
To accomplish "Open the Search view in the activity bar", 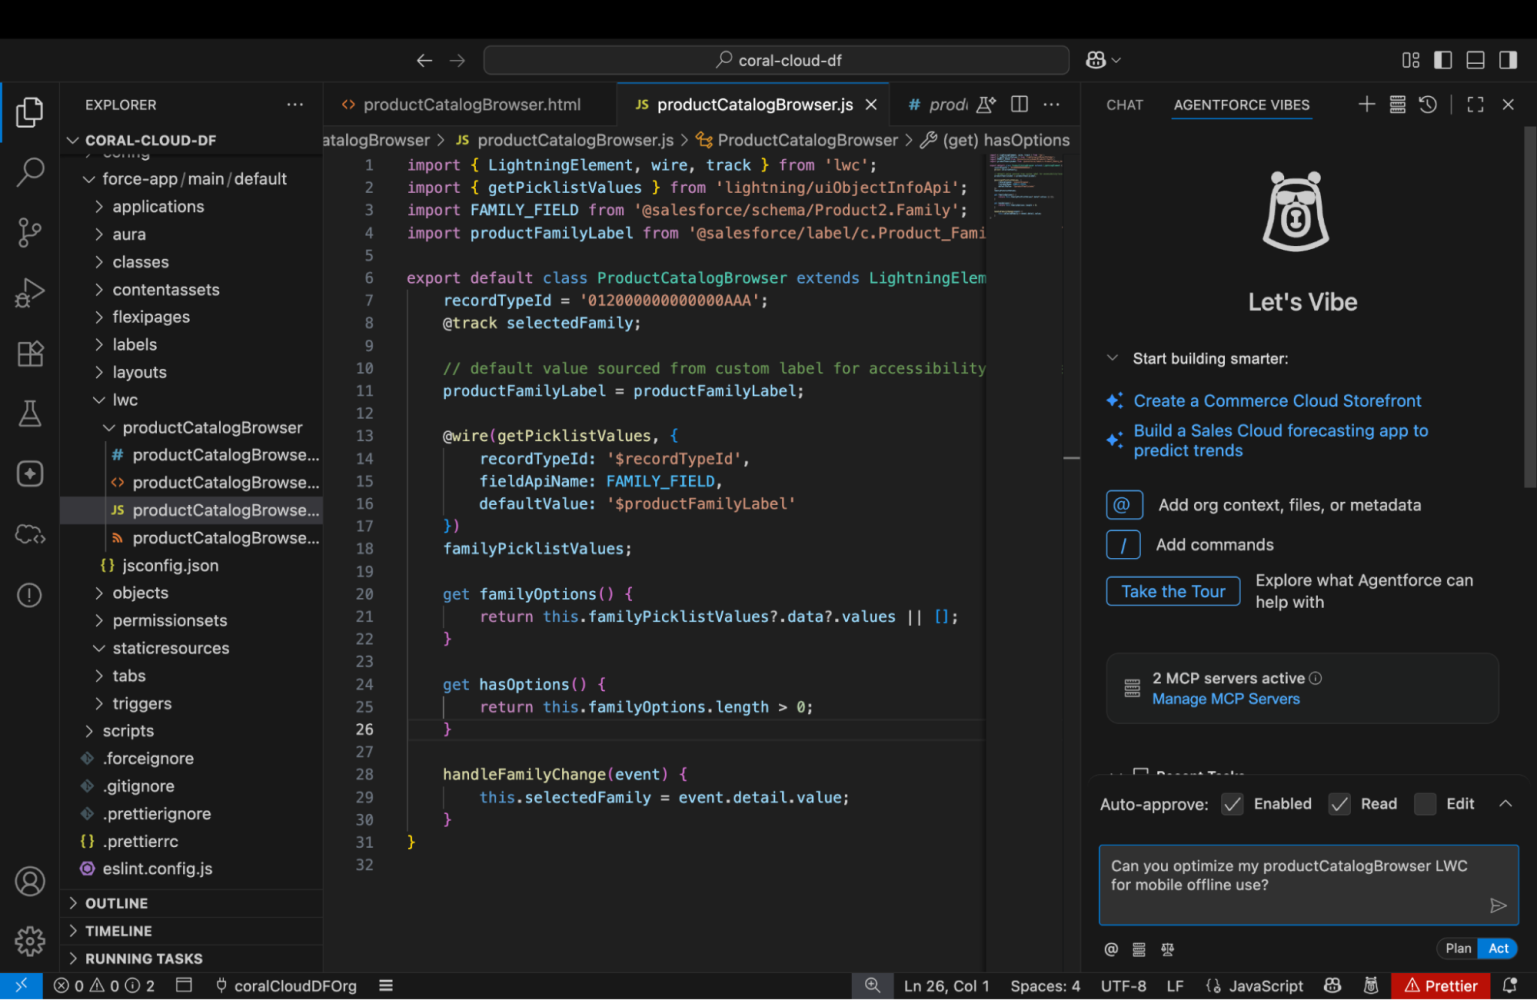I will click(x=29, y=172).
